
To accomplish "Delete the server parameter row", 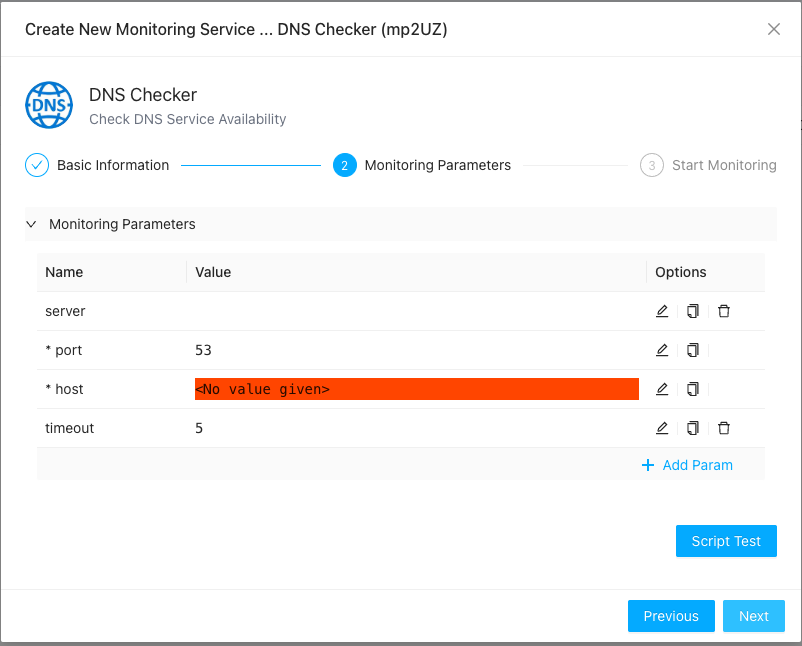I will tap(724, 311).
